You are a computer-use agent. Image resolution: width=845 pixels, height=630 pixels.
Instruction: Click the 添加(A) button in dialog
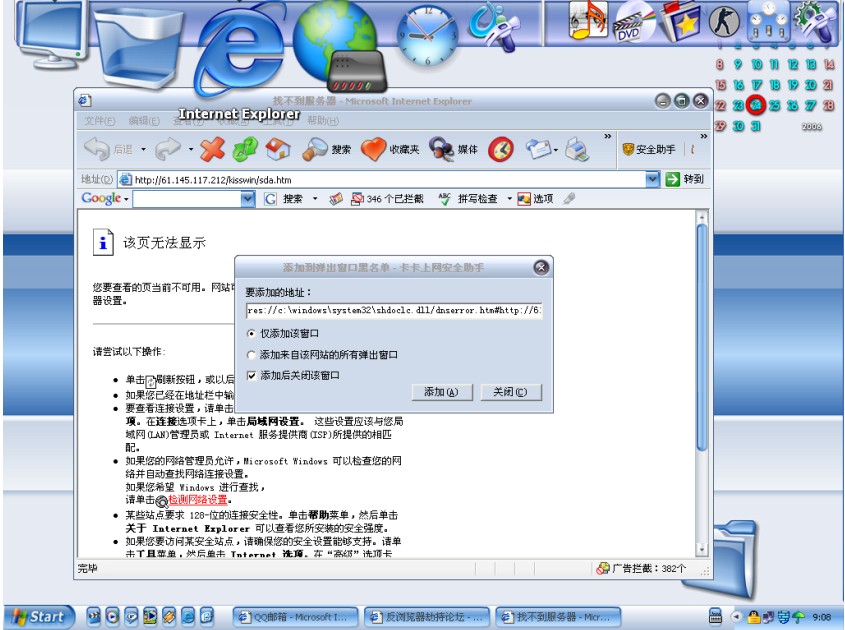(x=441, y=392)
